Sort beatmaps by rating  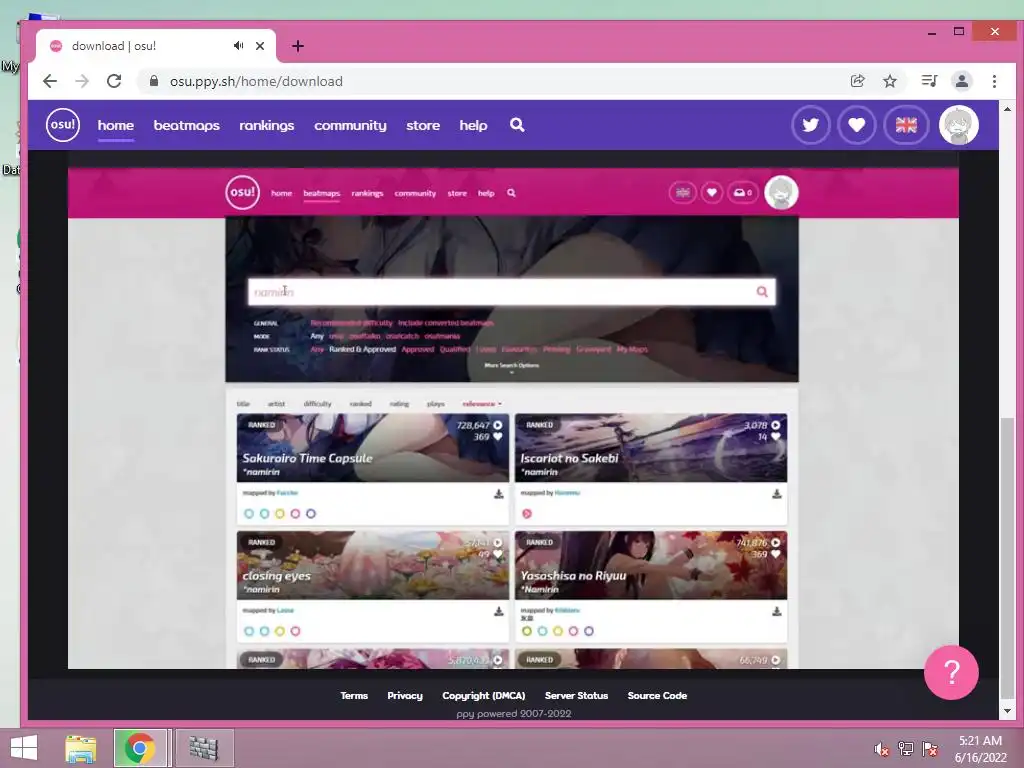399,404
